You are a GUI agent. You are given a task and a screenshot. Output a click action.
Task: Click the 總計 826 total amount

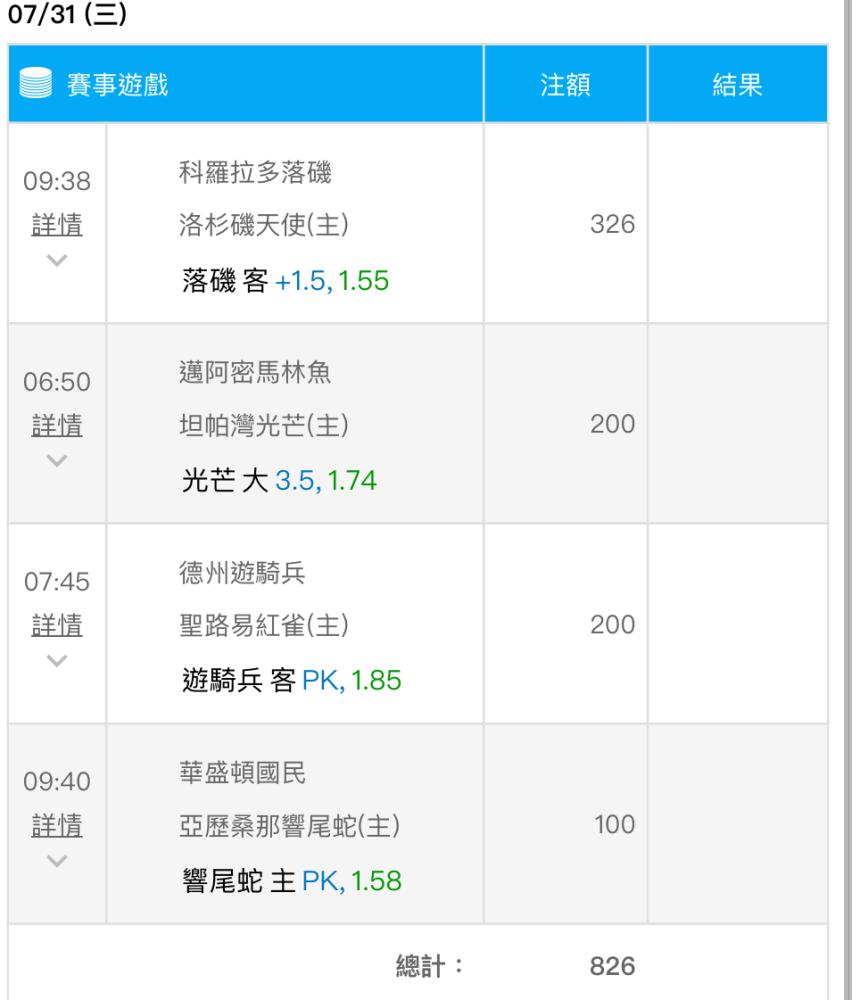click(612, 966)
